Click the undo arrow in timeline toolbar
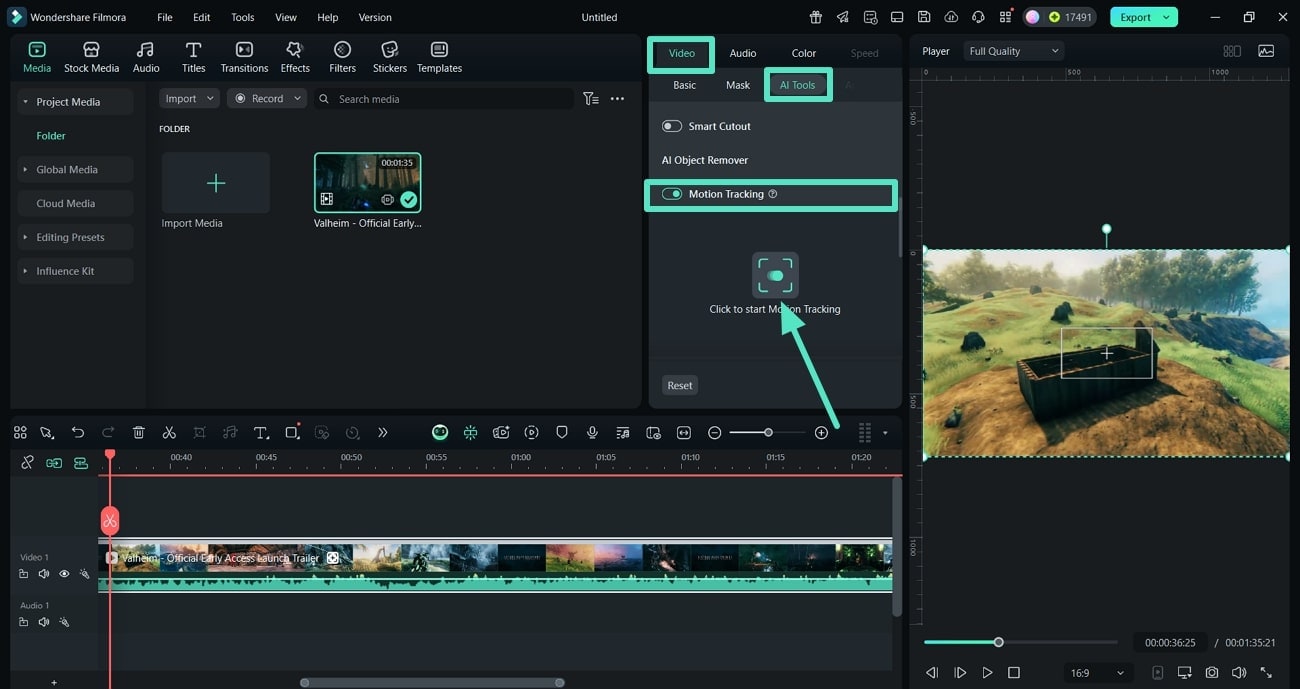1300x689 pixels. point(78,432)
